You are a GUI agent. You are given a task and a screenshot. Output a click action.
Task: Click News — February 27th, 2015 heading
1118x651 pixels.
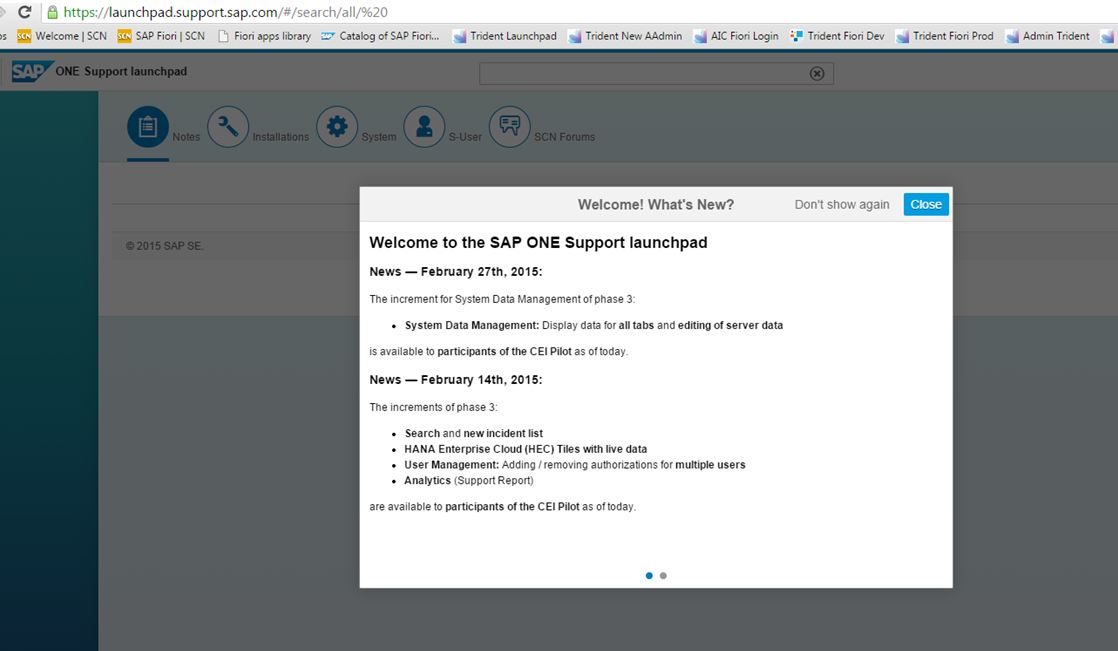click(x=456, y=272)
